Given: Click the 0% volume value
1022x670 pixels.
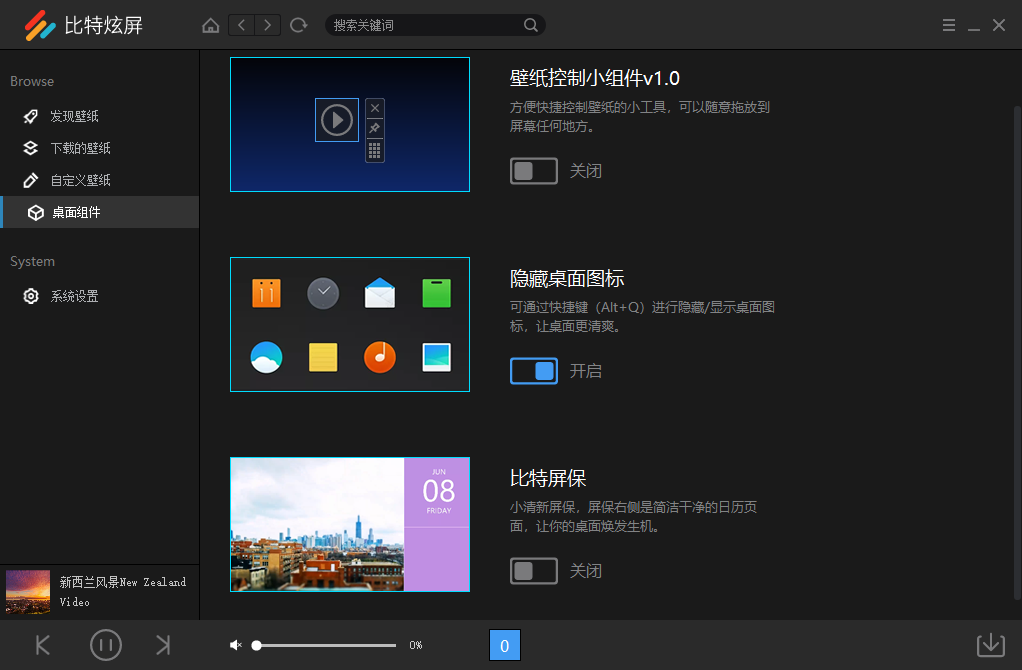Looking at the screenshot, I should (x=416, y=645).
